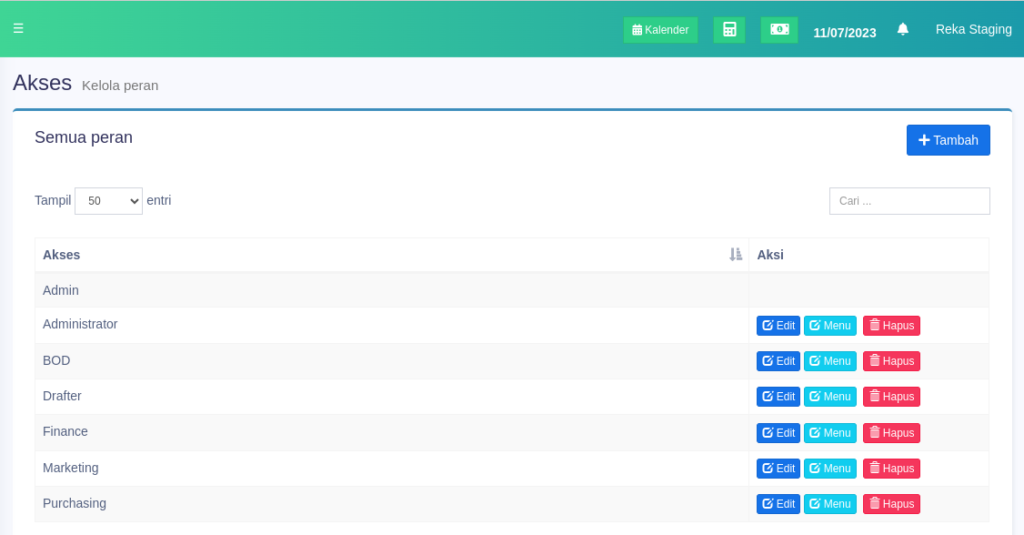1024x535 pixels.
Task: Edit the Administrator role
Action: pyautogui.click(x=778, y=326)
